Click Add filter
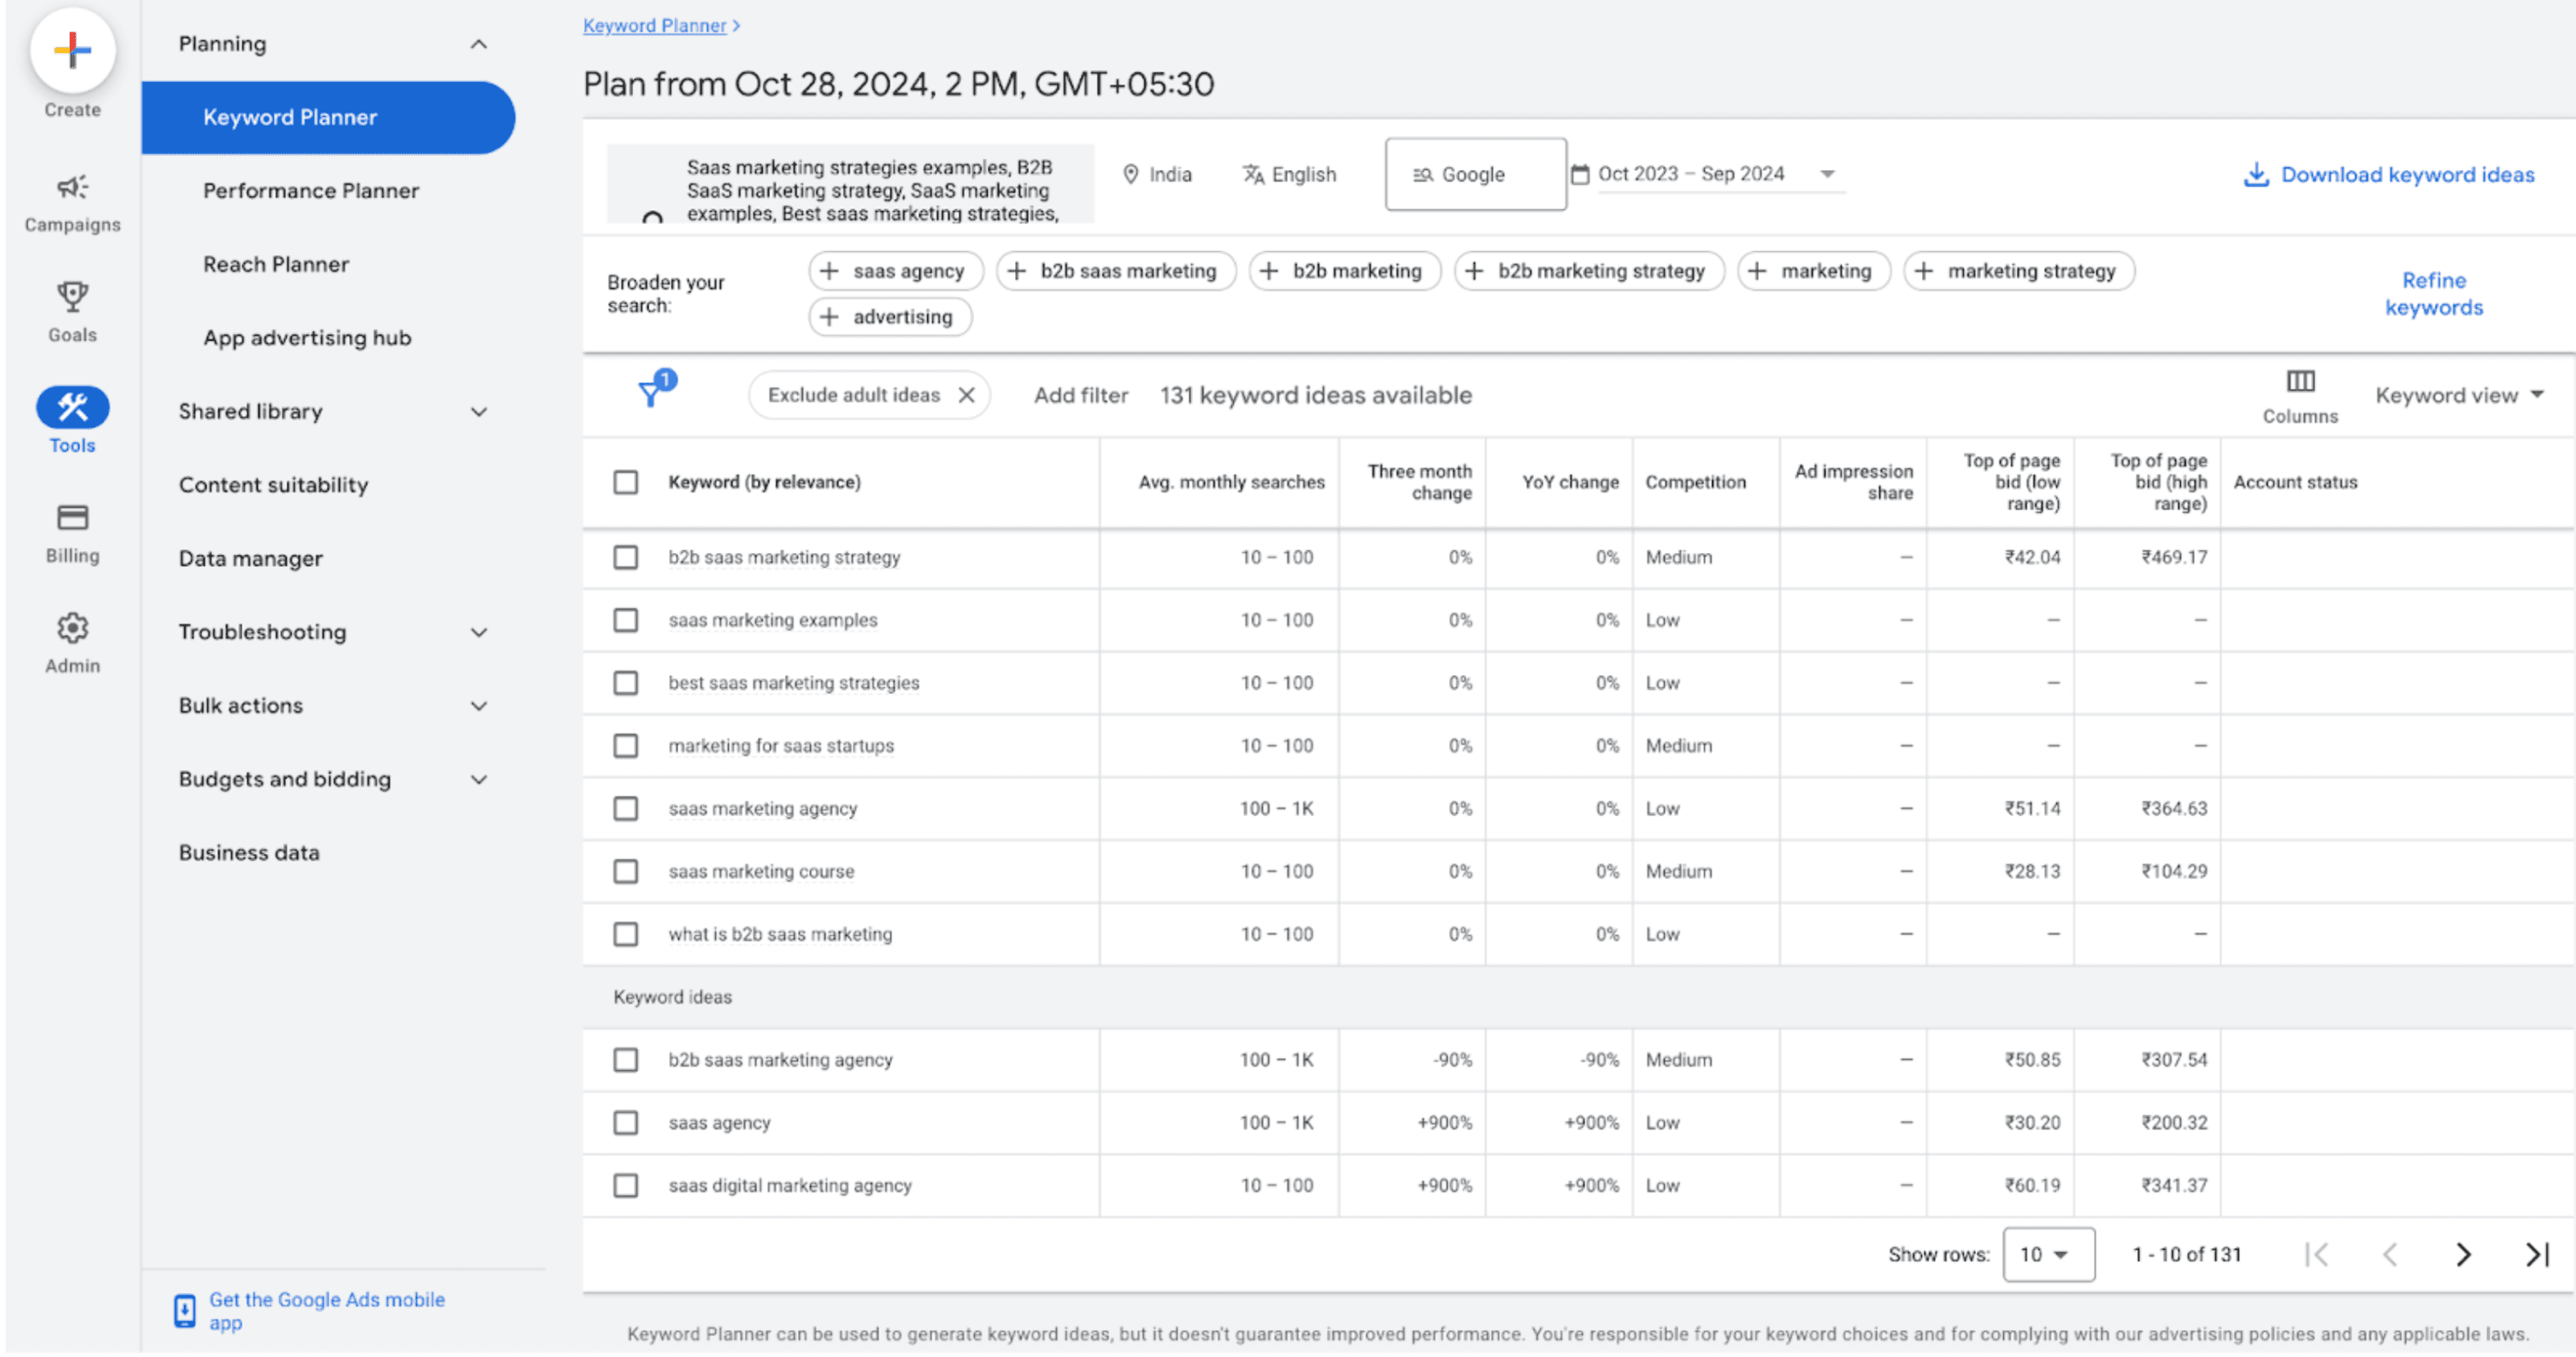Image resolution: width=2576 pixels, height=1357 pixels. point(1080,395)
